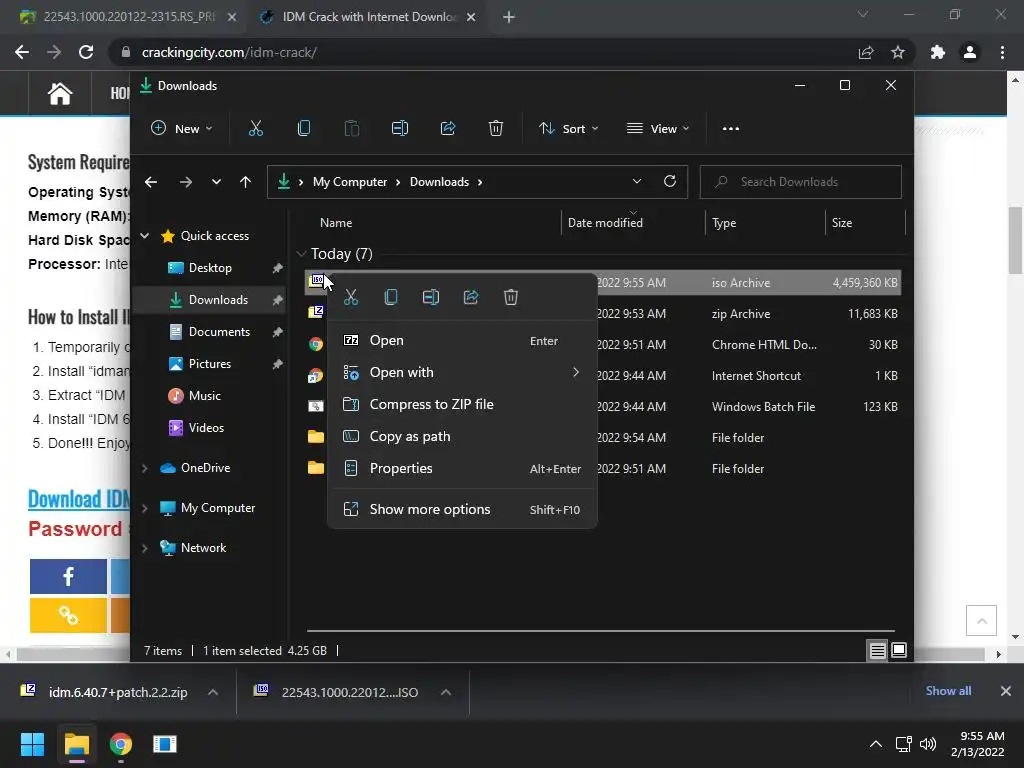Open the See more ellipsis menu

[731, 129]
